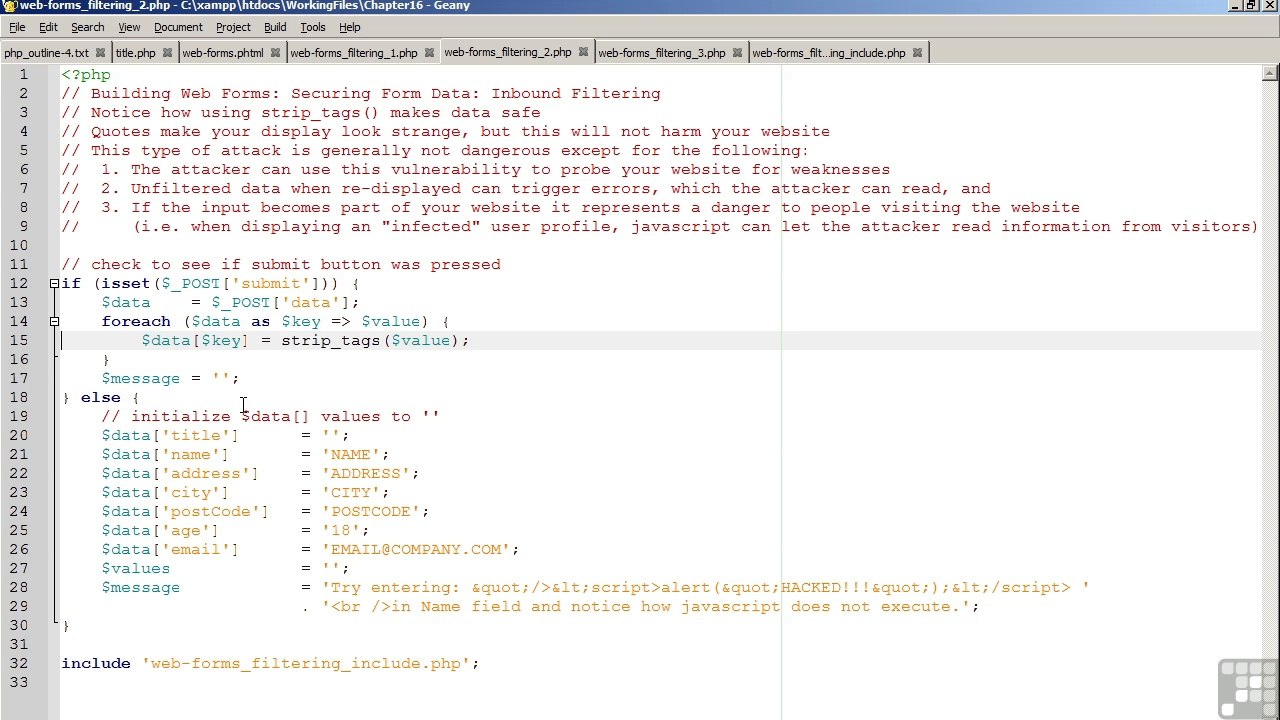Click the else keyword on line 18
1280x720 pixels.
point(100,398)
